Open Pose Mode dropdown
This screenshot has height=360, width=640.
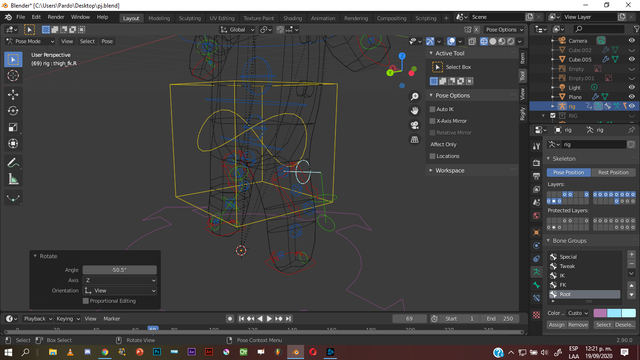[30, 41]
